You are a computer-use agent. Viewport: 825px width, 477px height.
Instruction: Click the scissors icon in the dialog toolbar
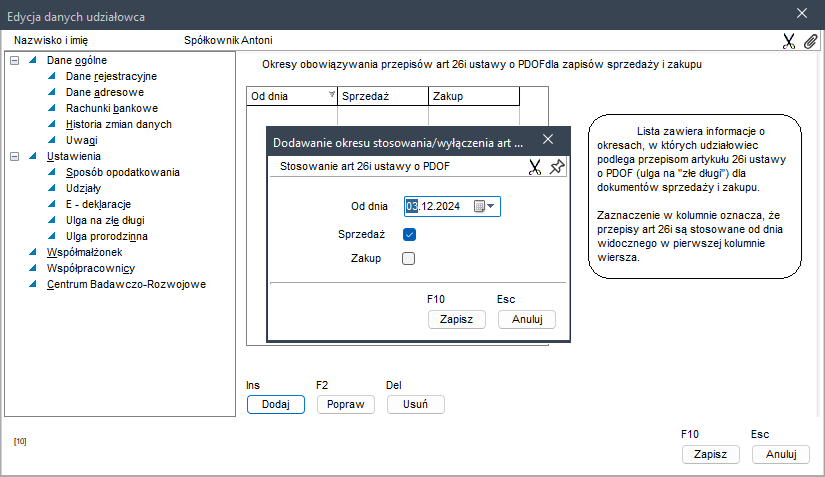(x=535, y=167)
